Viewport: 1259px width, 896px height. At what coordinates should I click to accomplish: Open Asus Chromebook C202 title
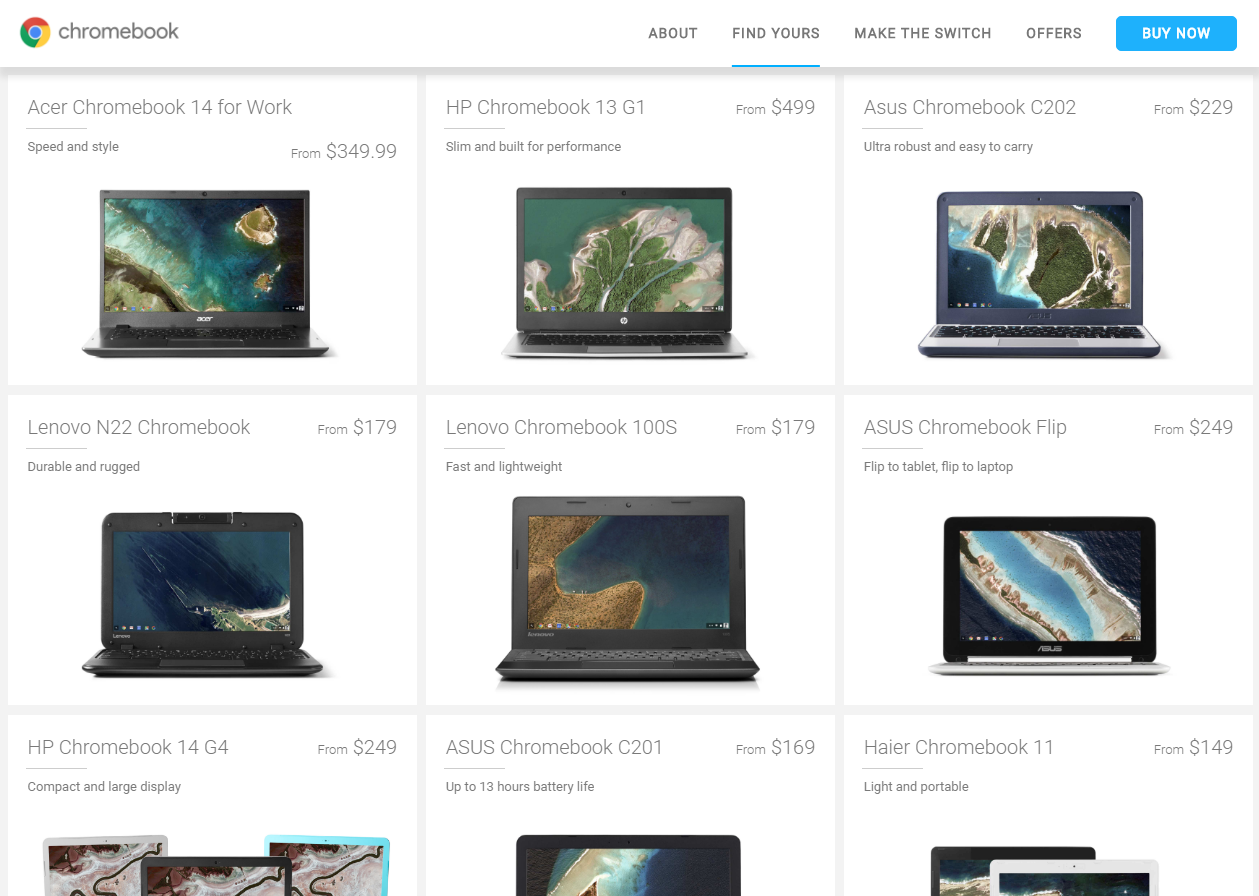click(x=970, y=107)
